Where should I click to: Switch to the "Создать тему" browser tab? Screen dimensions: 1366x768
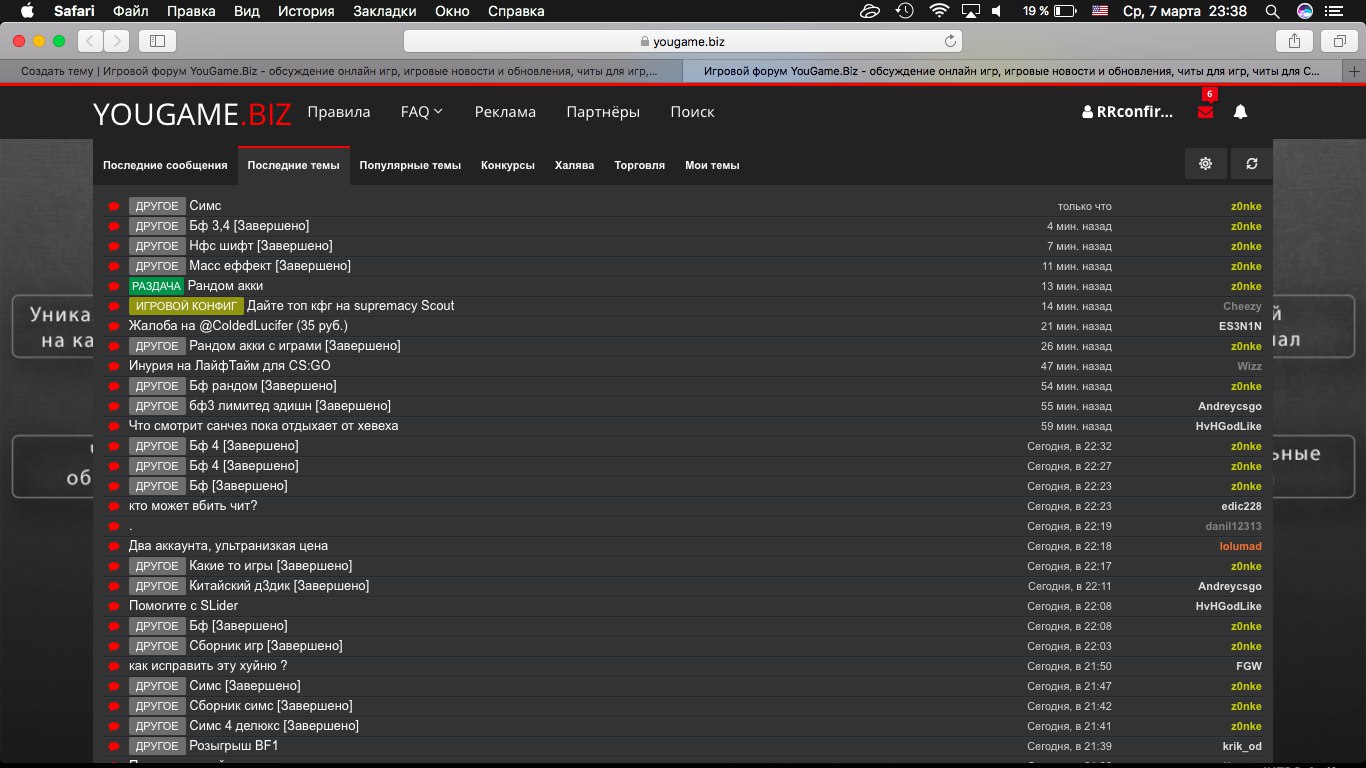click(341, 72)
